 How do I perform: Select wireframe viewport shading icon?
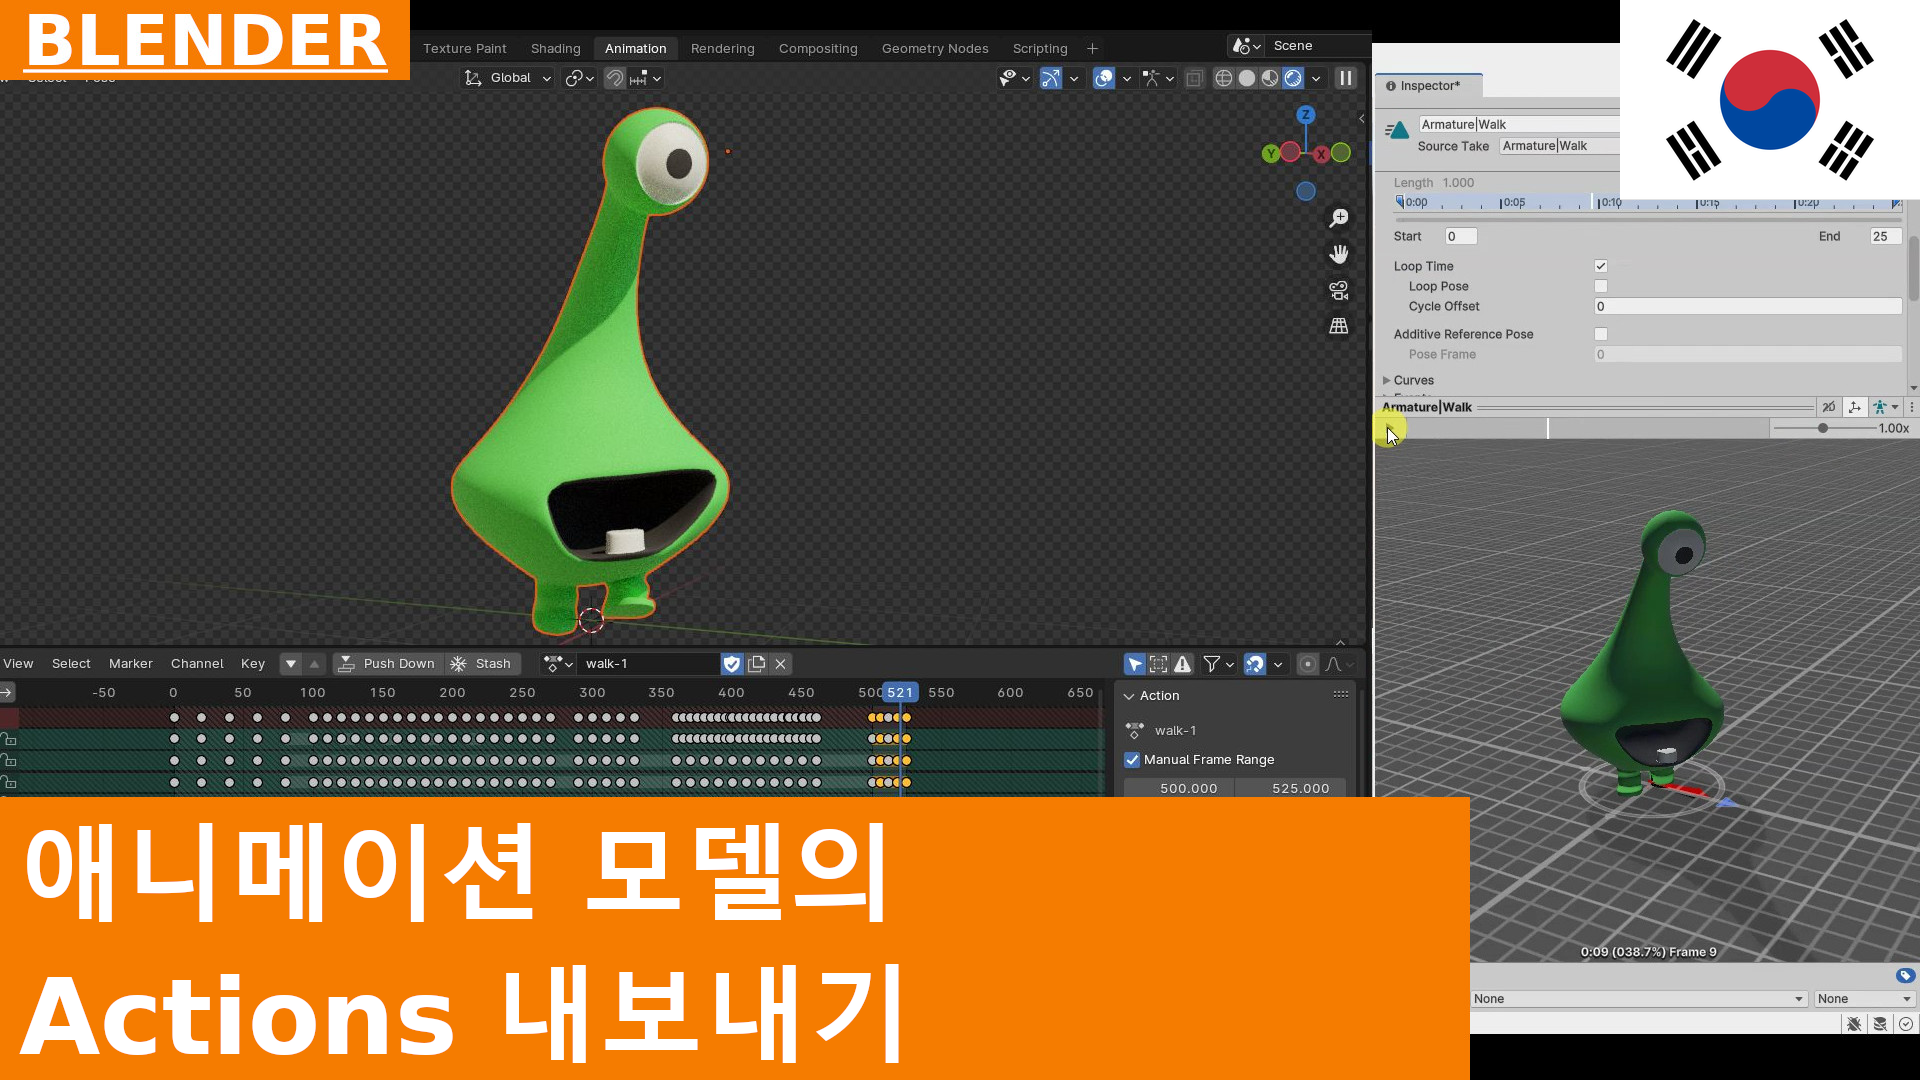(1223, 78)
